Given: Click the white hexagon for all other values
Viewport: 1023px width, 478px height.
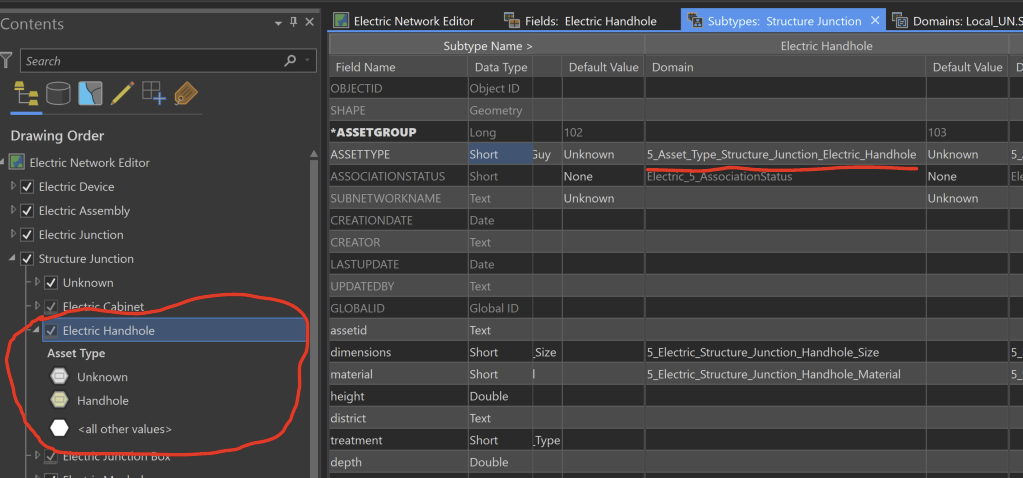Looking at the screenshot, I should pos(59,428).
